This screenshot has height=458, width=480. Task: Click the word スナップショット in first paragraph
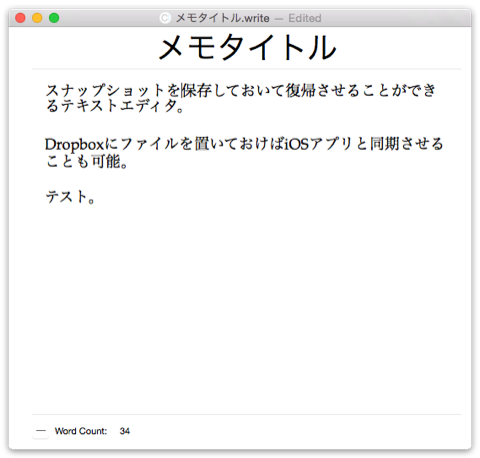(106, 90)
